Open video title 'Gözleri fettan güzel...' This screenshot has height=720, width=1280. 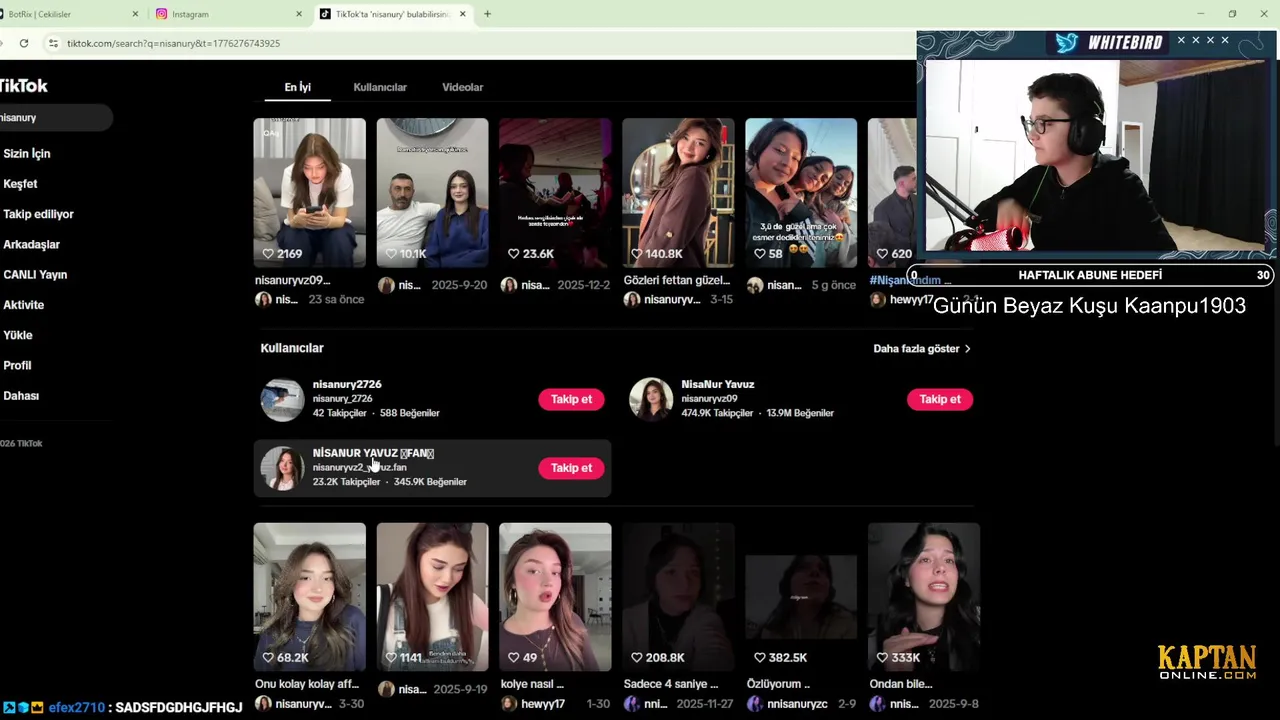click(678, 281)
